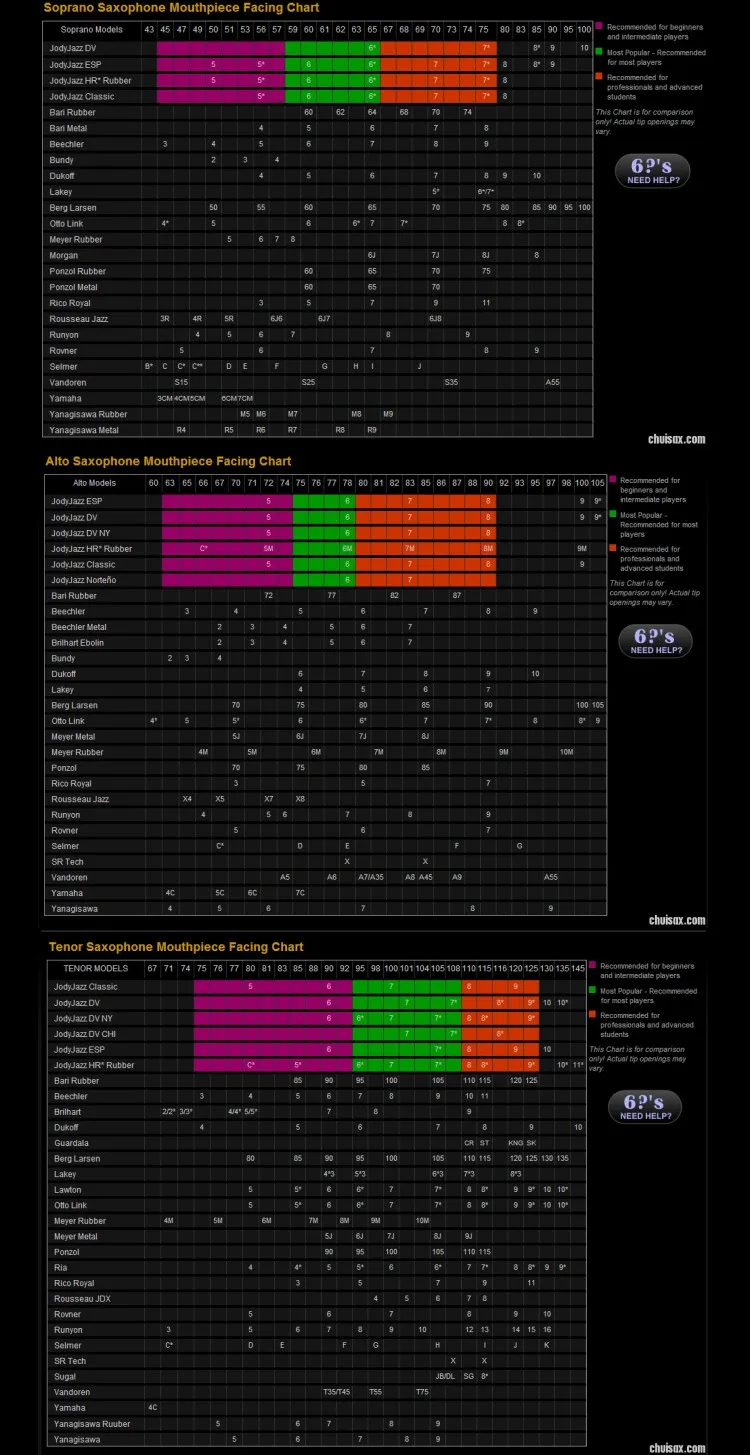Select Lawton row in Tenor chart
This screenshot has width=750, height=1455.
[x=318, y=1190]
